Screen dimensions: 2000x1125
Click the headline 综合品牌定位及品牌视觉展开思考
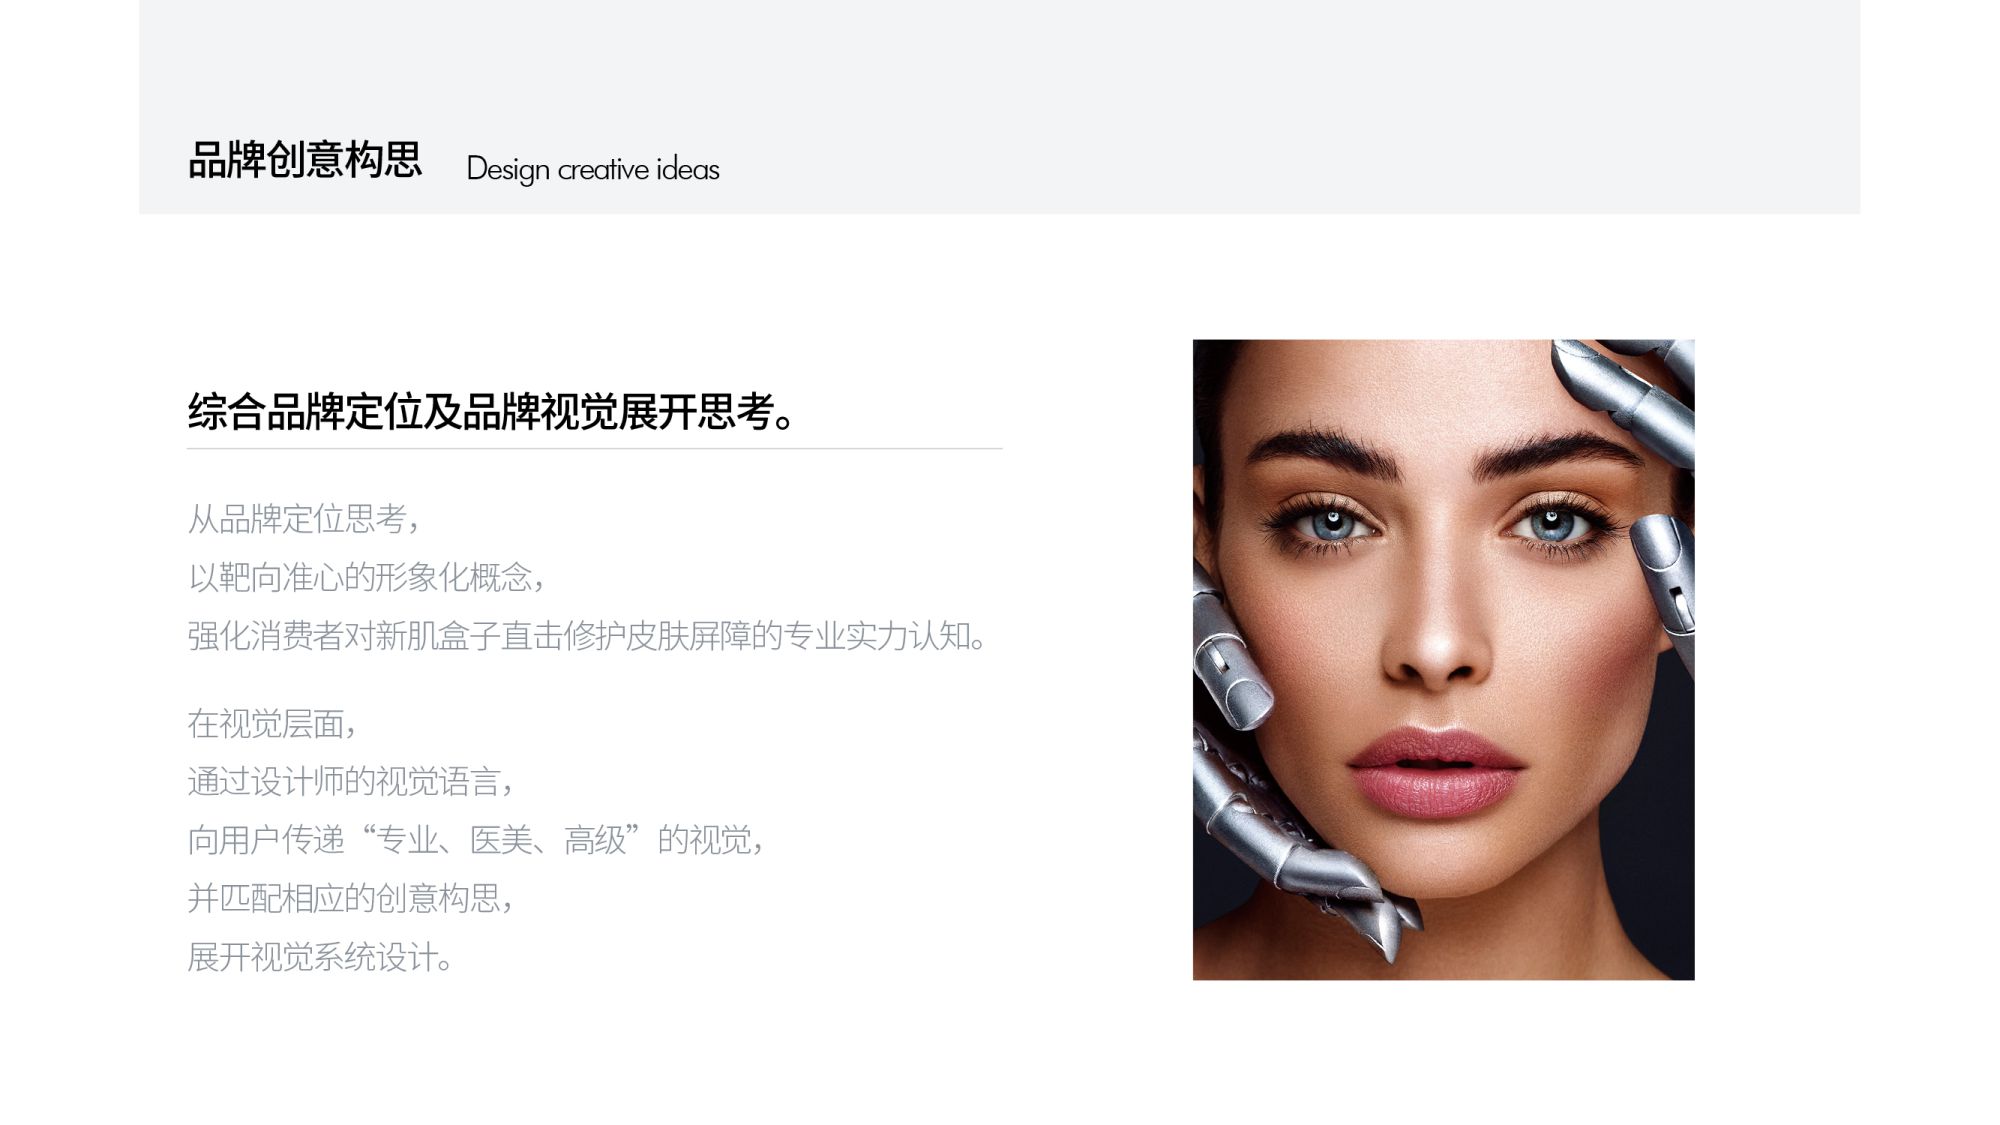(x=491, y=412)
